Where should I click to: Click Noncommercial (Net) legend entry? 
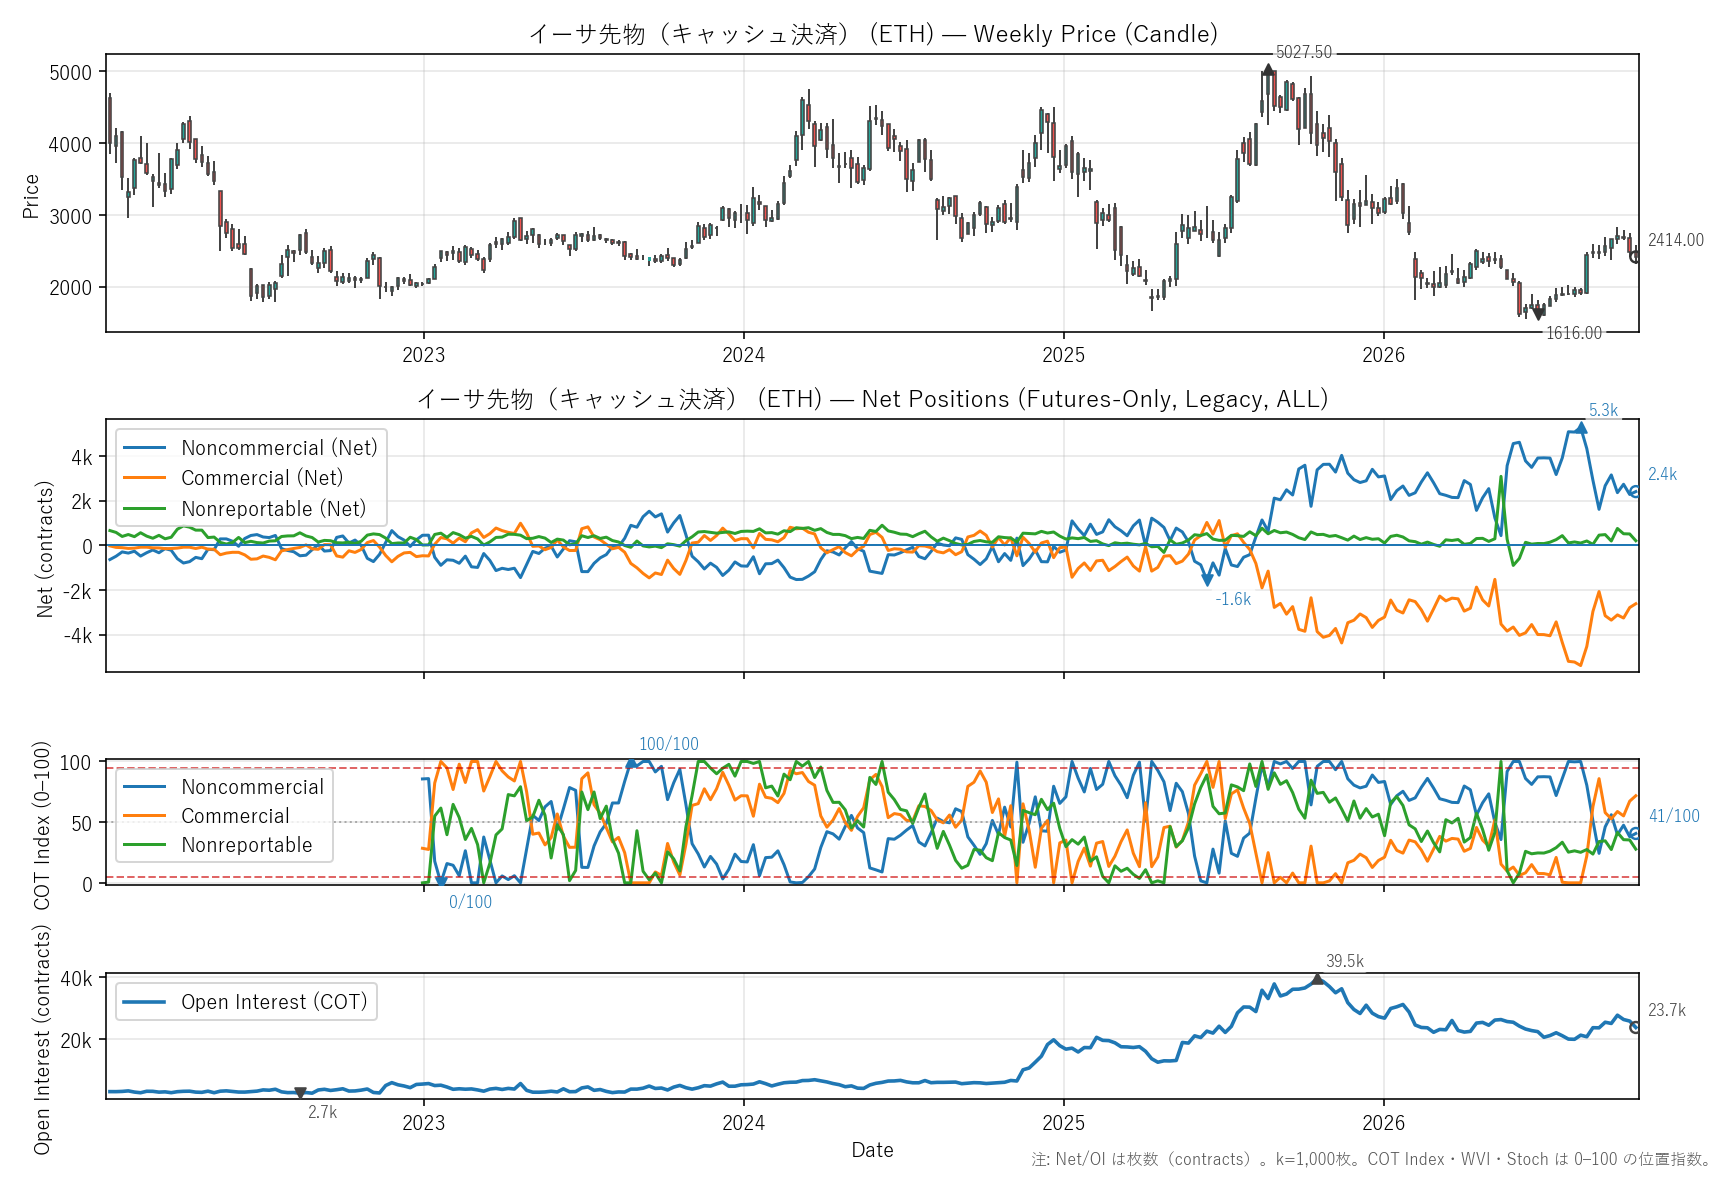click(251, 448)
